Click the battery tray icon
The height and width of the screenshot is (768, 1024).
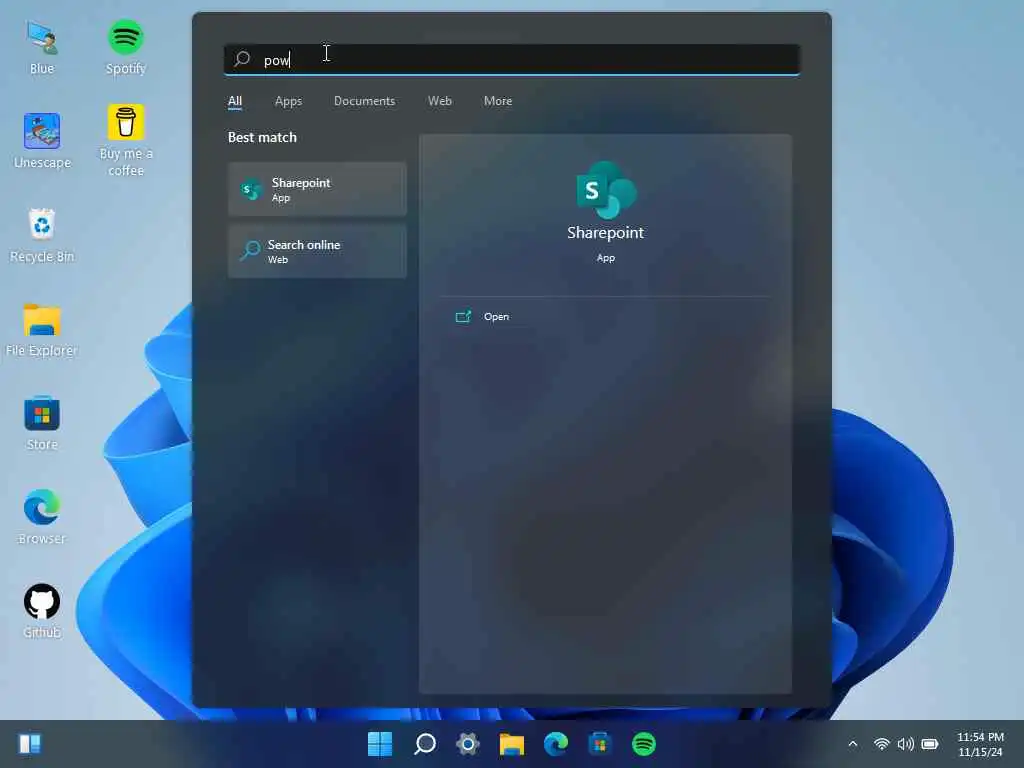tap(930, 744)
